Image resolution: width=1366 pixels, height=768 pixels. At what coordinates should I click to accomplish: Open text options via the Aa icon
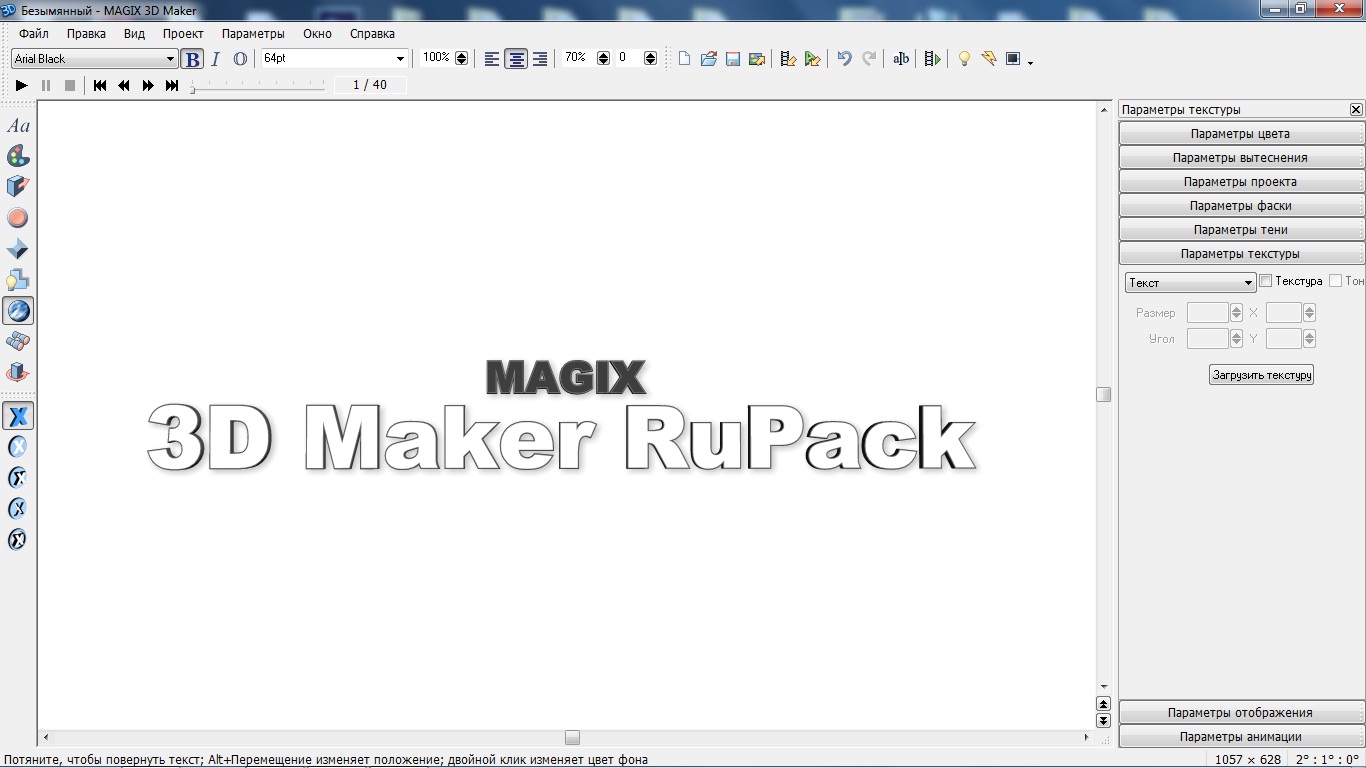[18, 126]
